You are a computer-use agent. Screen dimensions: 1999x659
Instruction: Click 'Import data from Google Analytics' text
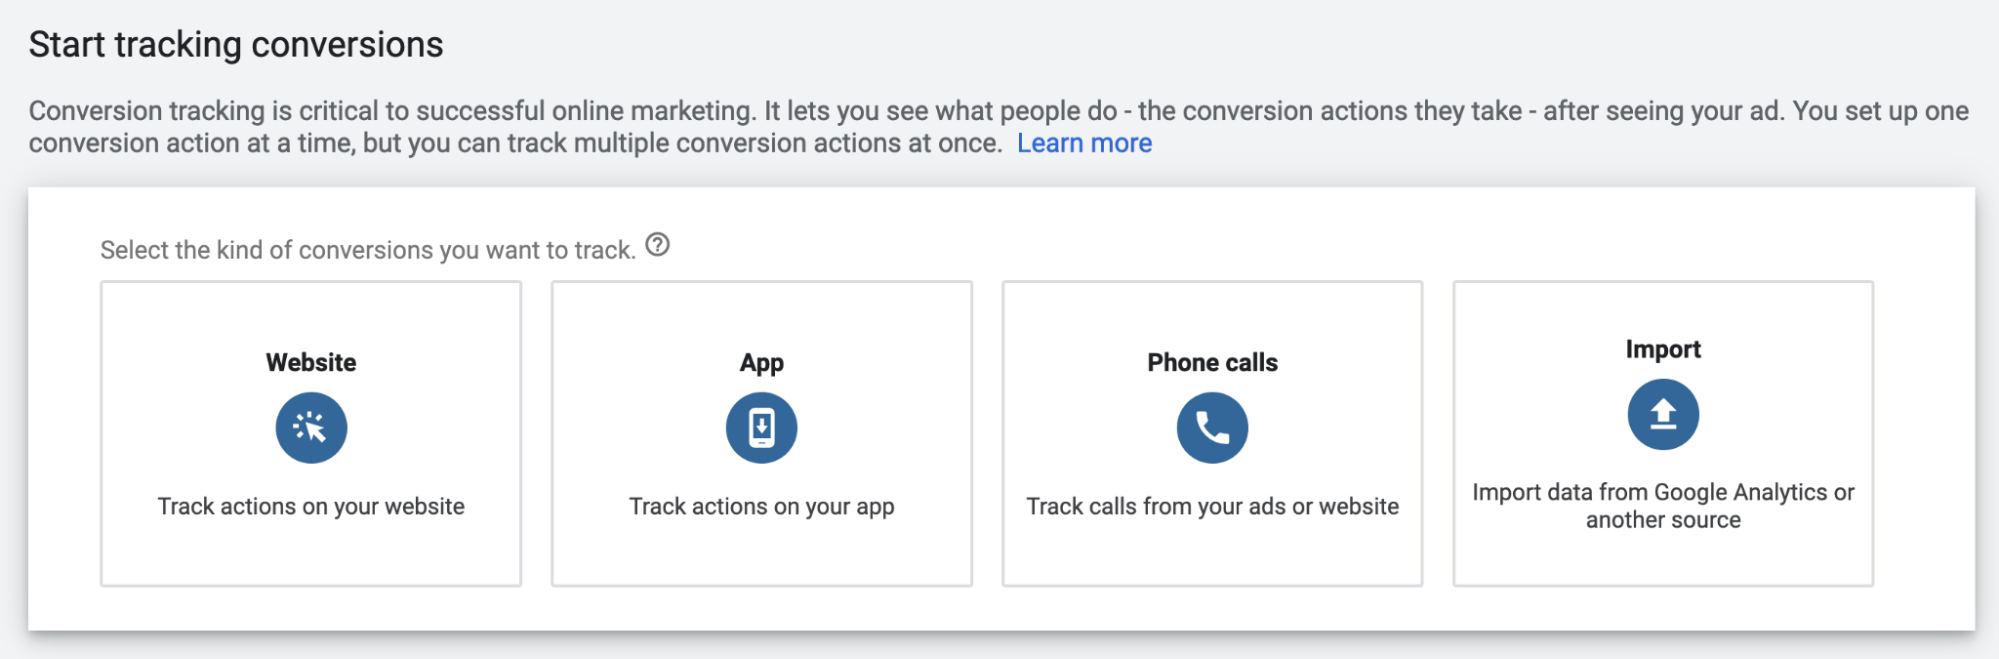[x=1663, y=493]
